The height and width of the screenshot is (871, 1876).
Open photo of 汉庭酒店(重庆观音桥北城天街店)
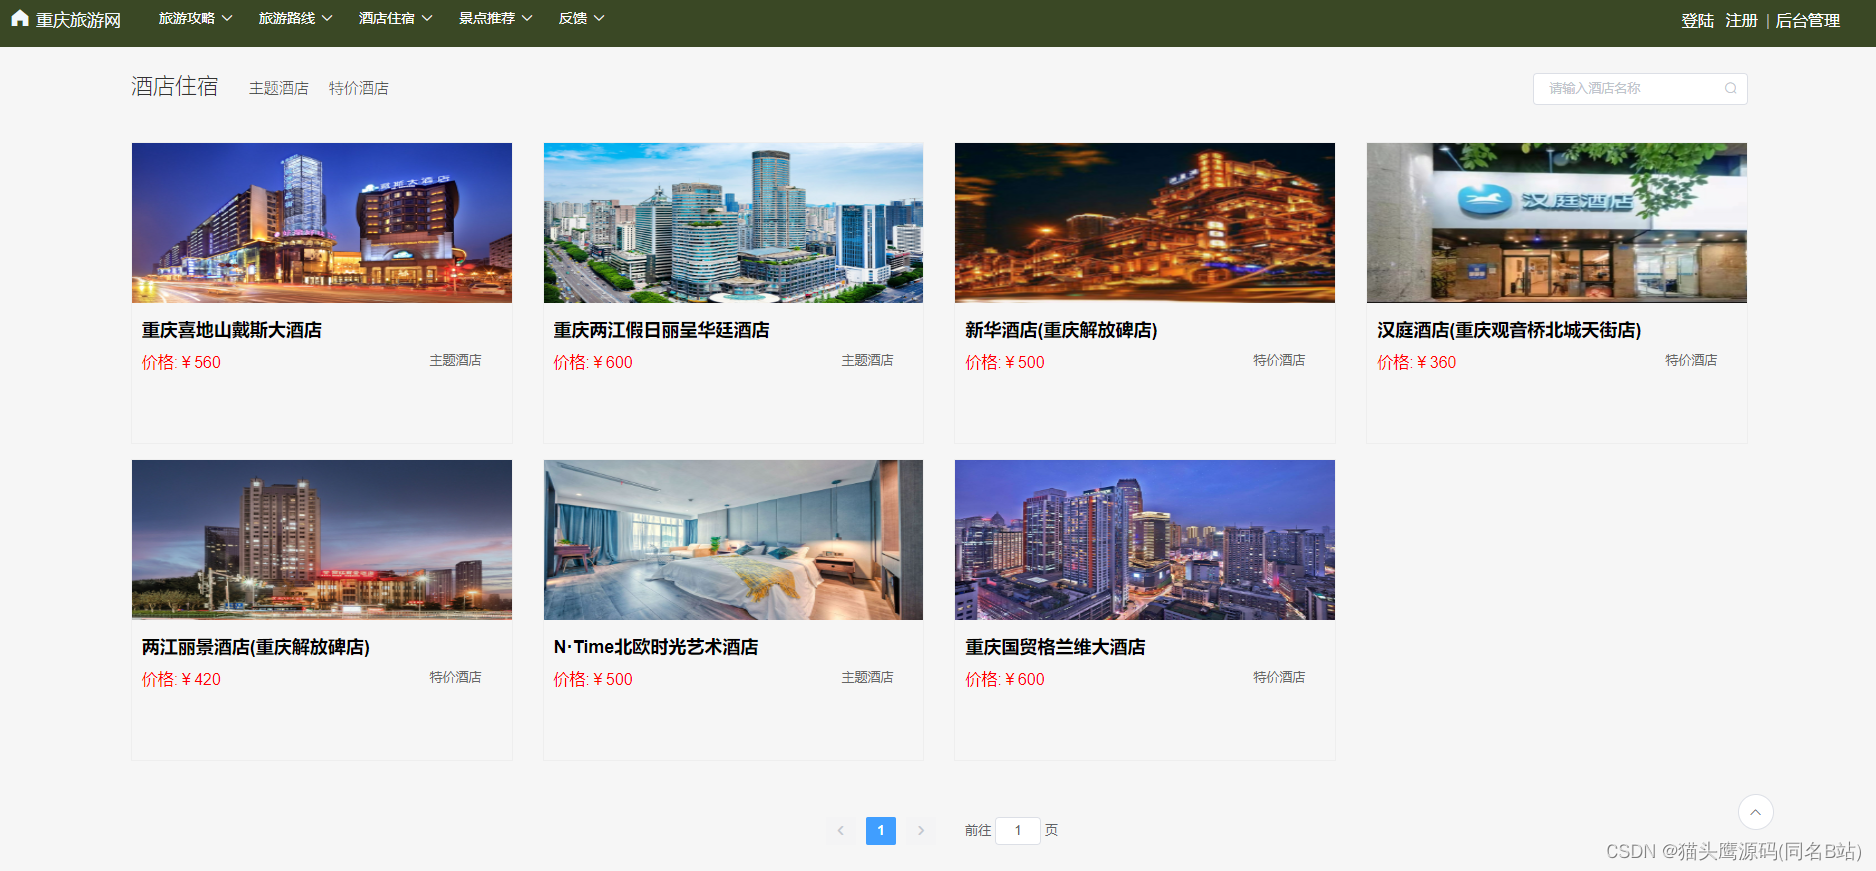click(x=1557, y=222)
